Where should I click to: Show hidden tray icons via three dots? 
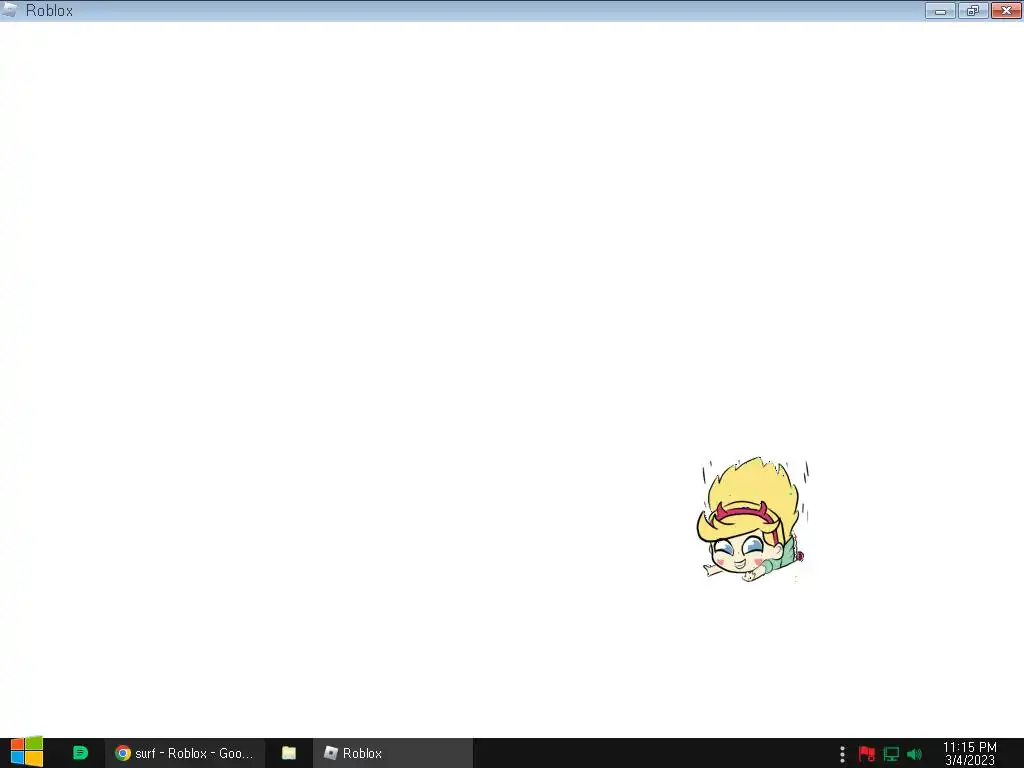tap(842, 754)
